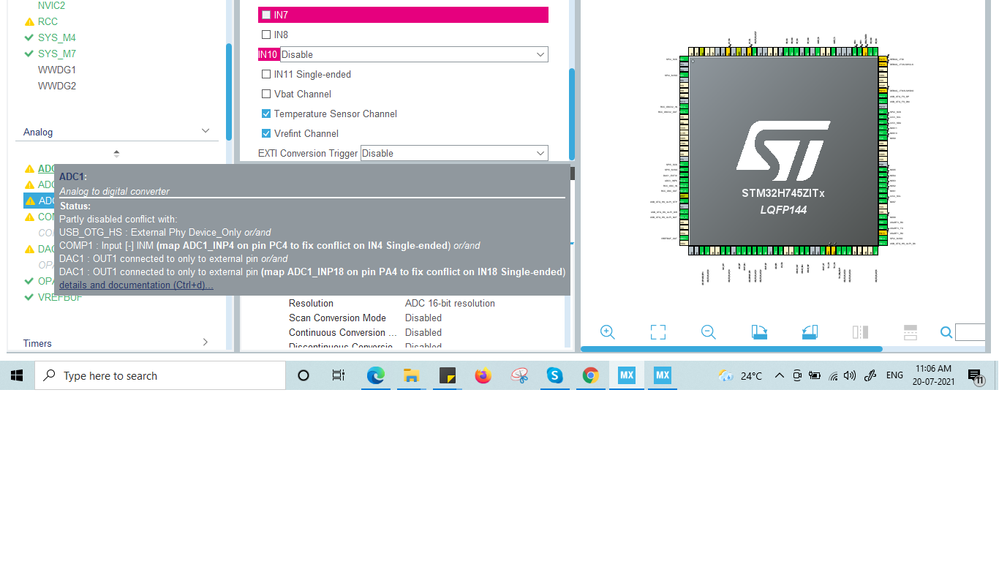Click Type here to search box
The image size is (999, 562).
point(161,376)
